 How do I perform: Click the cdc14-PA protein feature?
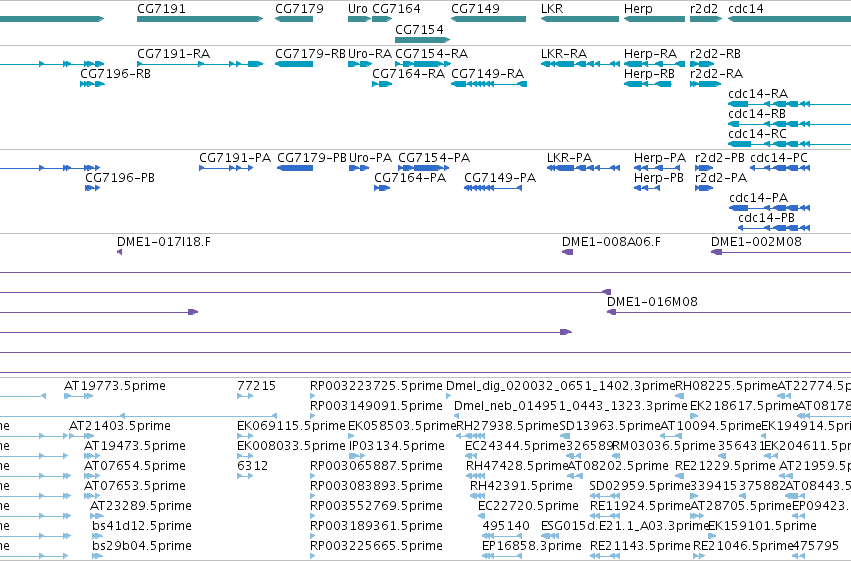[770, 208]
